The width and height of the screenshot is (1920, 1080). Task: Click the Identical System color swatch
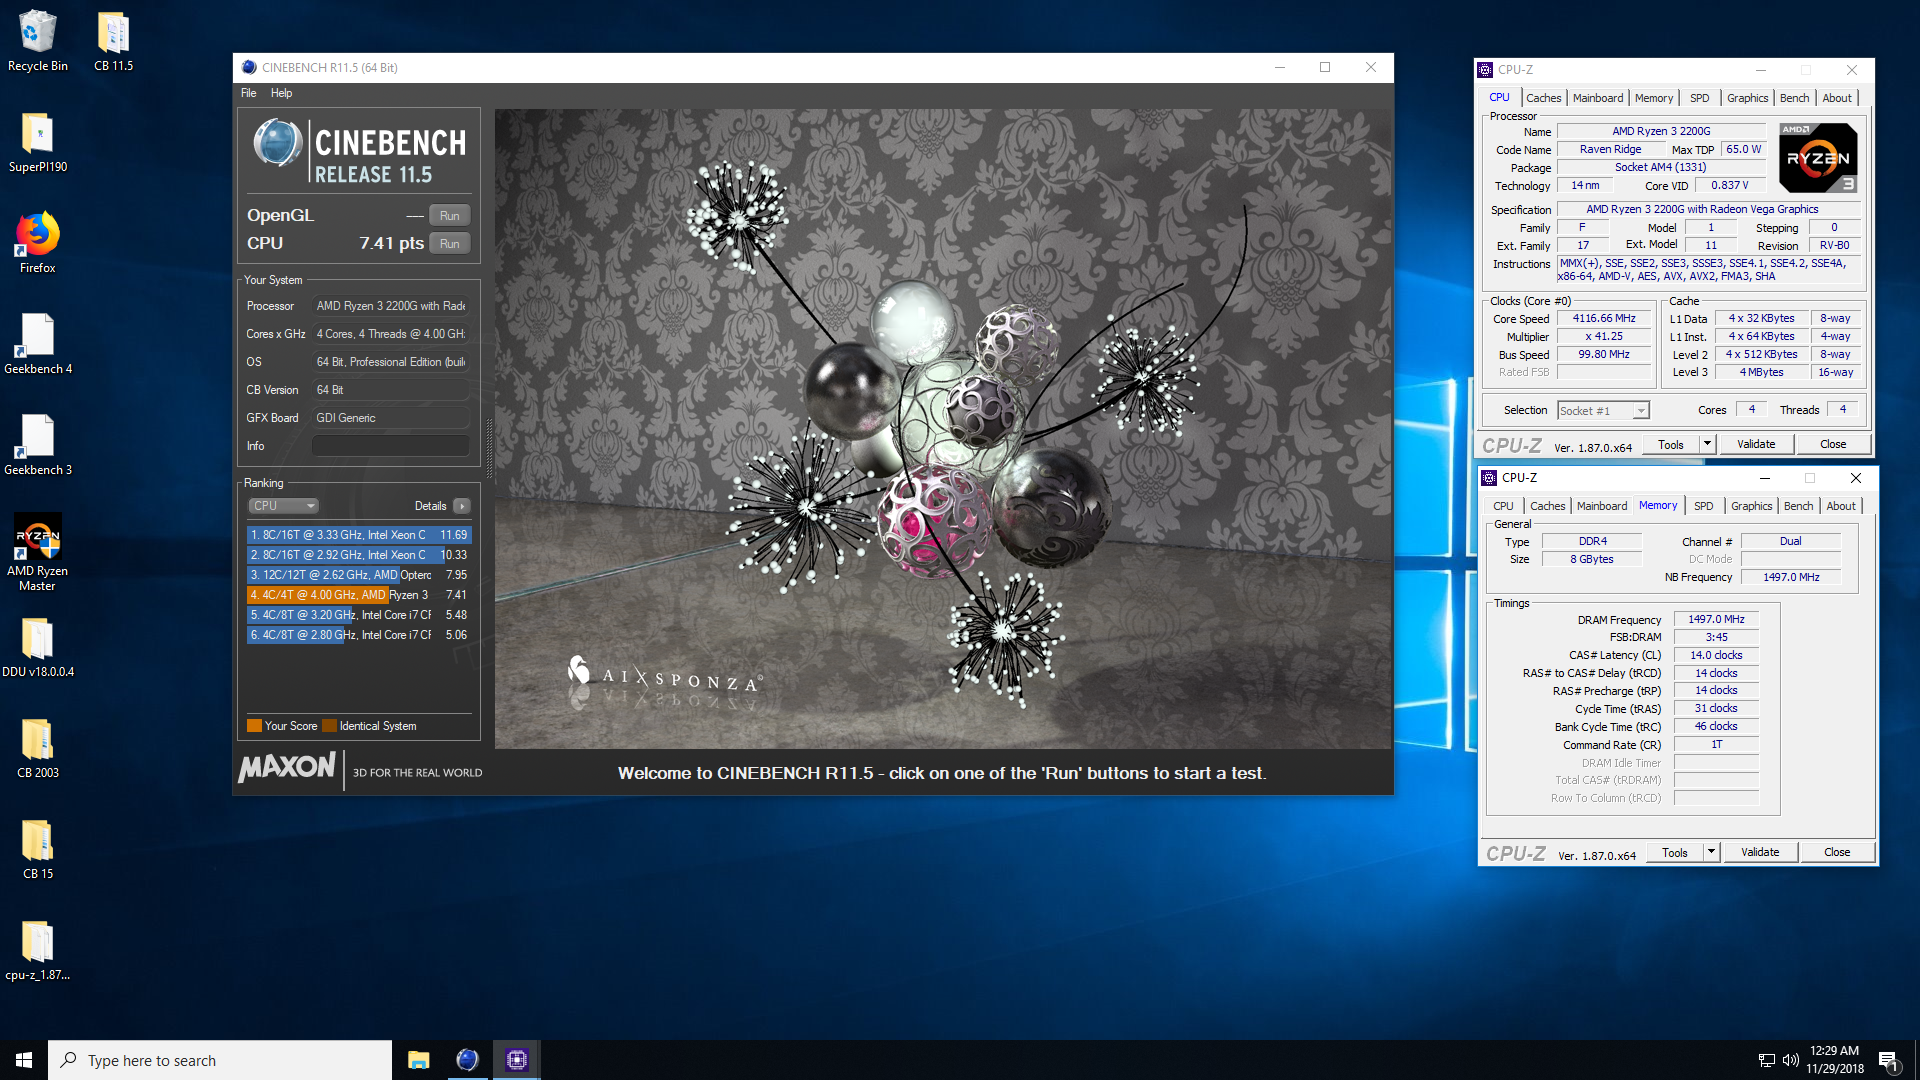329,726
